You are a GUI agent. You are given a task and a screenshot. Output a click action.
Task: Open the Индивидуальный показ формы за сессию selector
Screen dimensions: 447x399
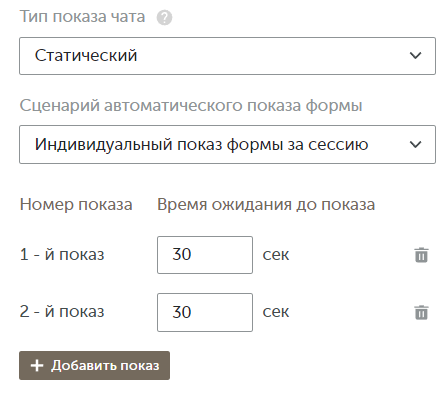227,144
